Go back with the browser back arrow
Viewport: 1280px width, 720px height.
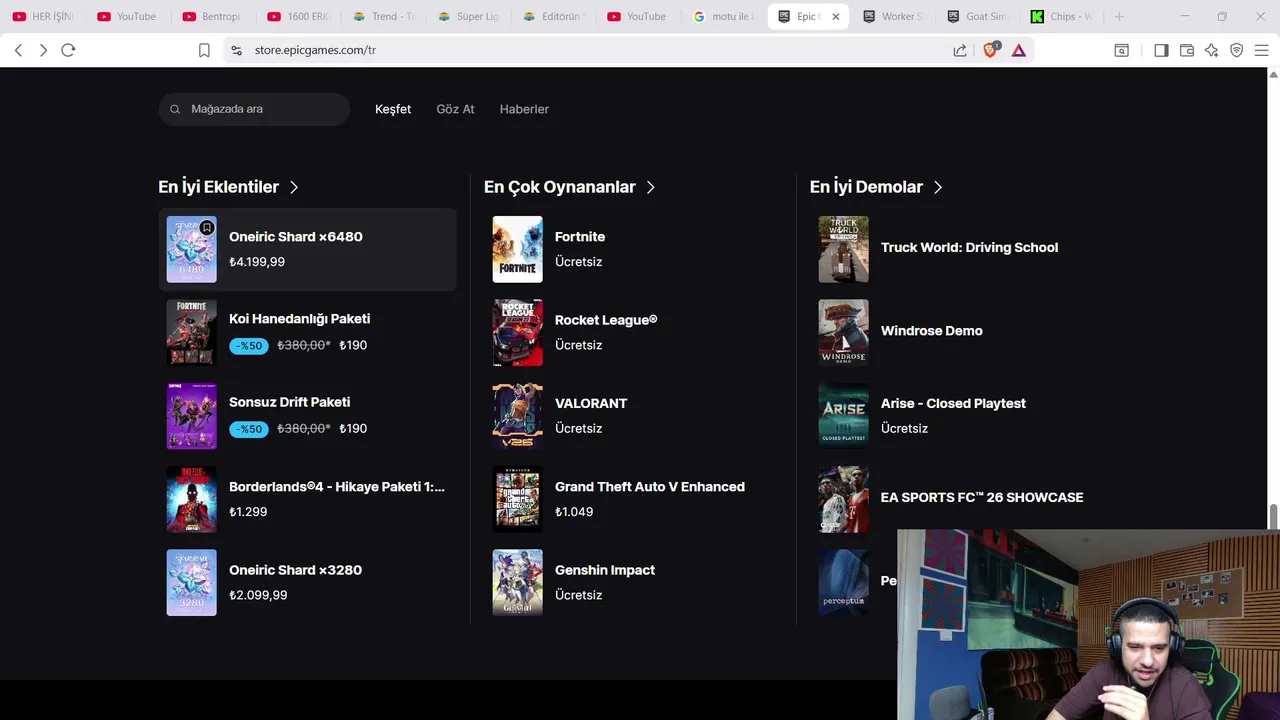[18, 50]
